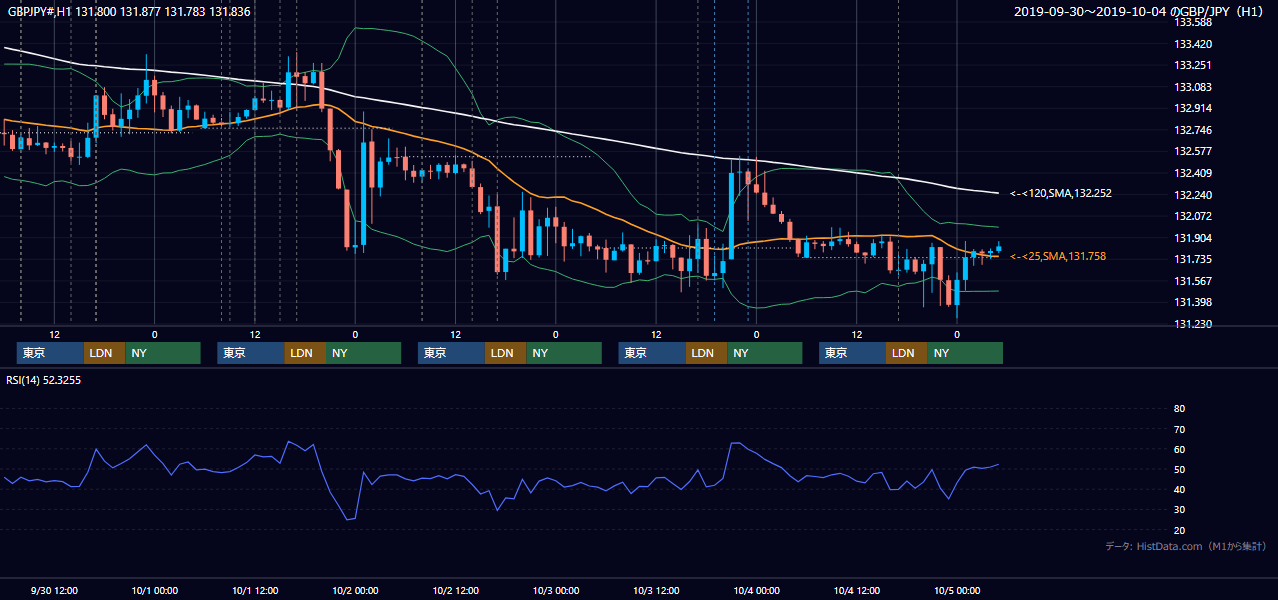The height and width of the screenshot is (600, 1278).
Task: Click the orange 25,SMA,131.758 label
Action: pos(1058,256)
